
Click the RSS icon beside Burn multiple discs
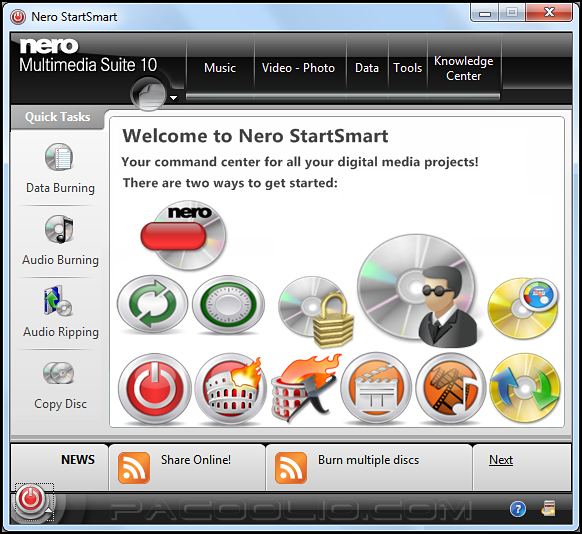[291, 468]
